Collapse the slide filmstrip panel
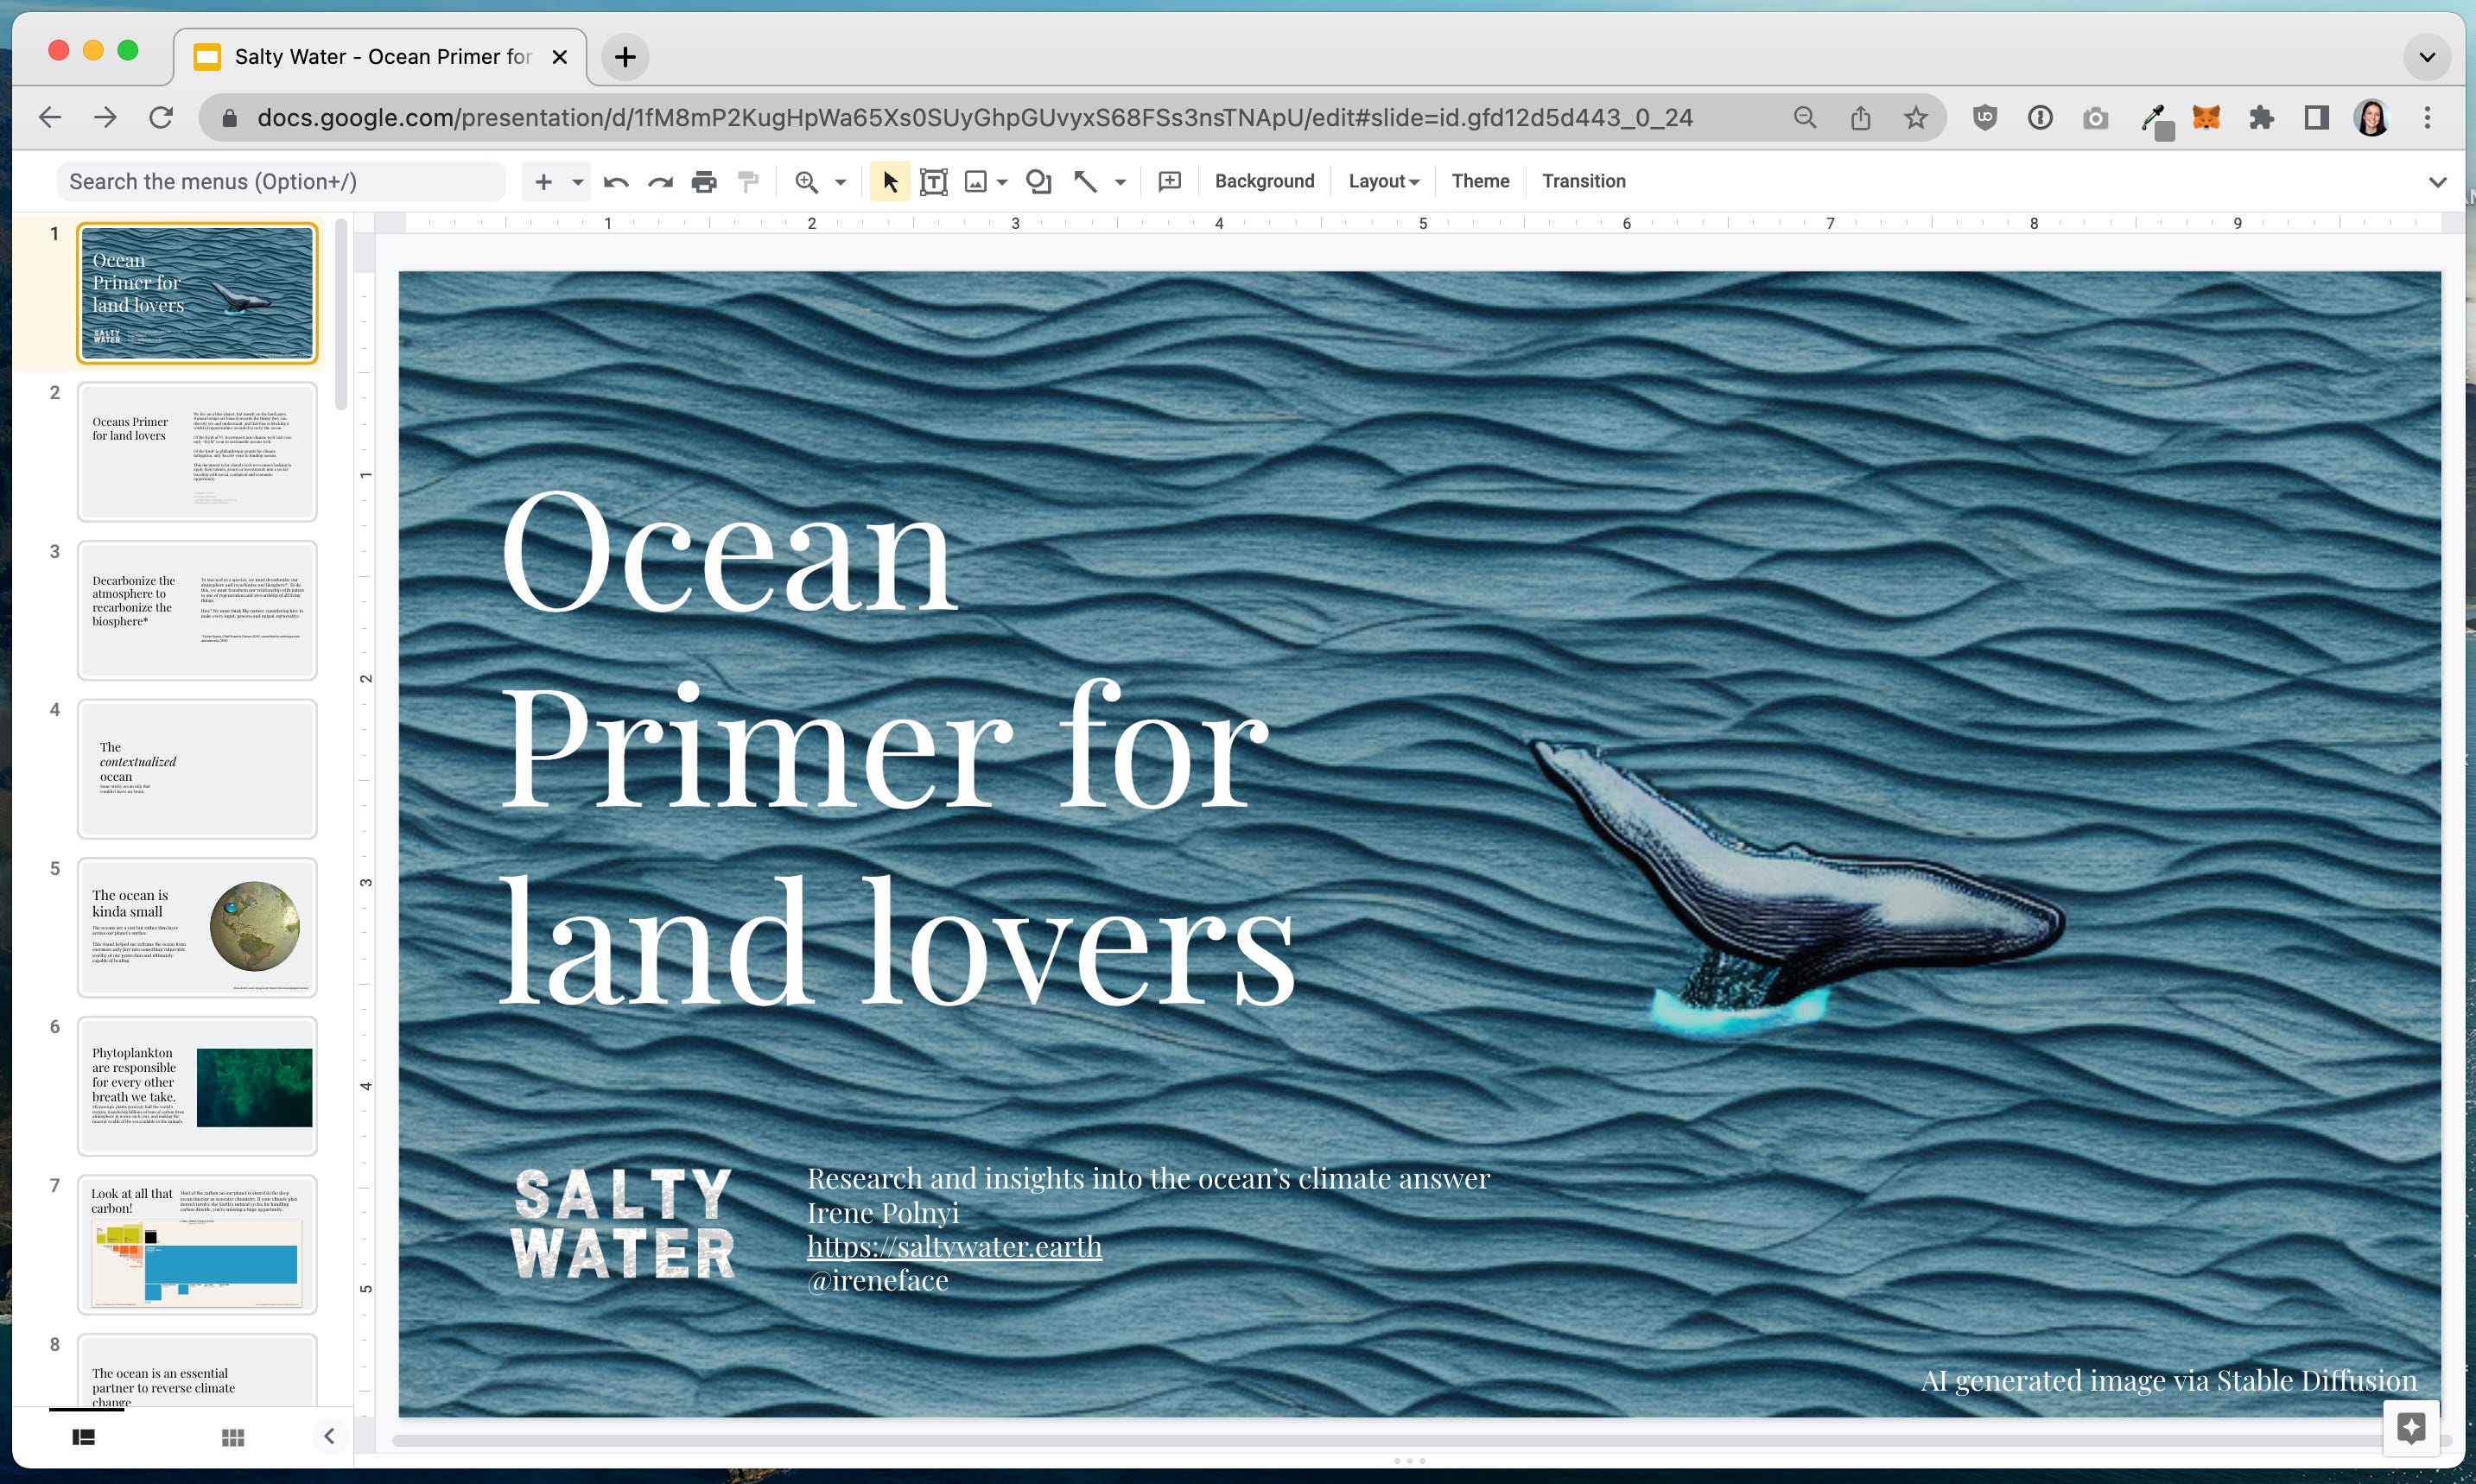2476x1484 pixels. 329,1436
